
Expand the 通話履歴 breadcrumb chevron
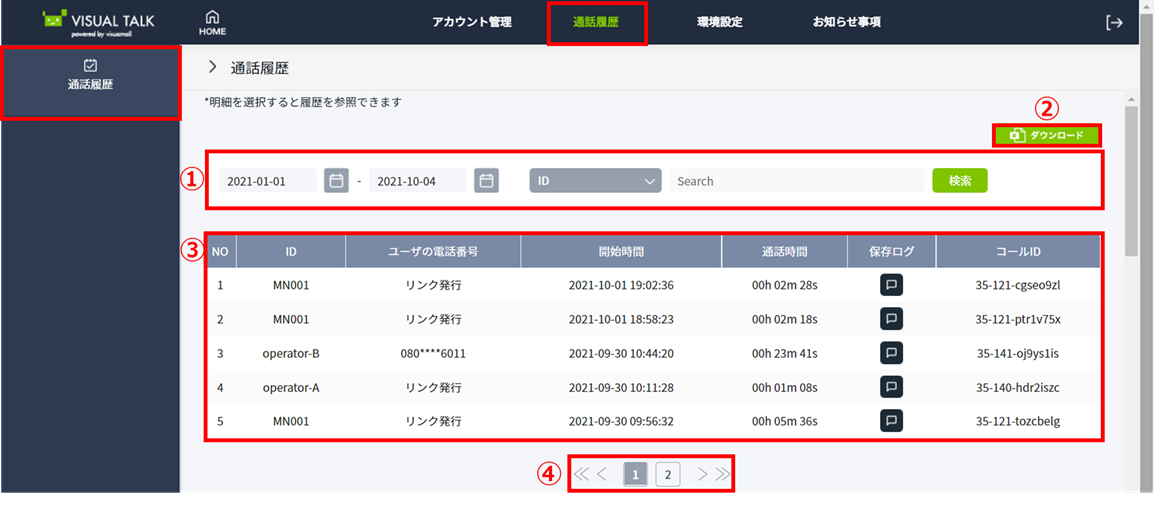(x=212, y=68)
